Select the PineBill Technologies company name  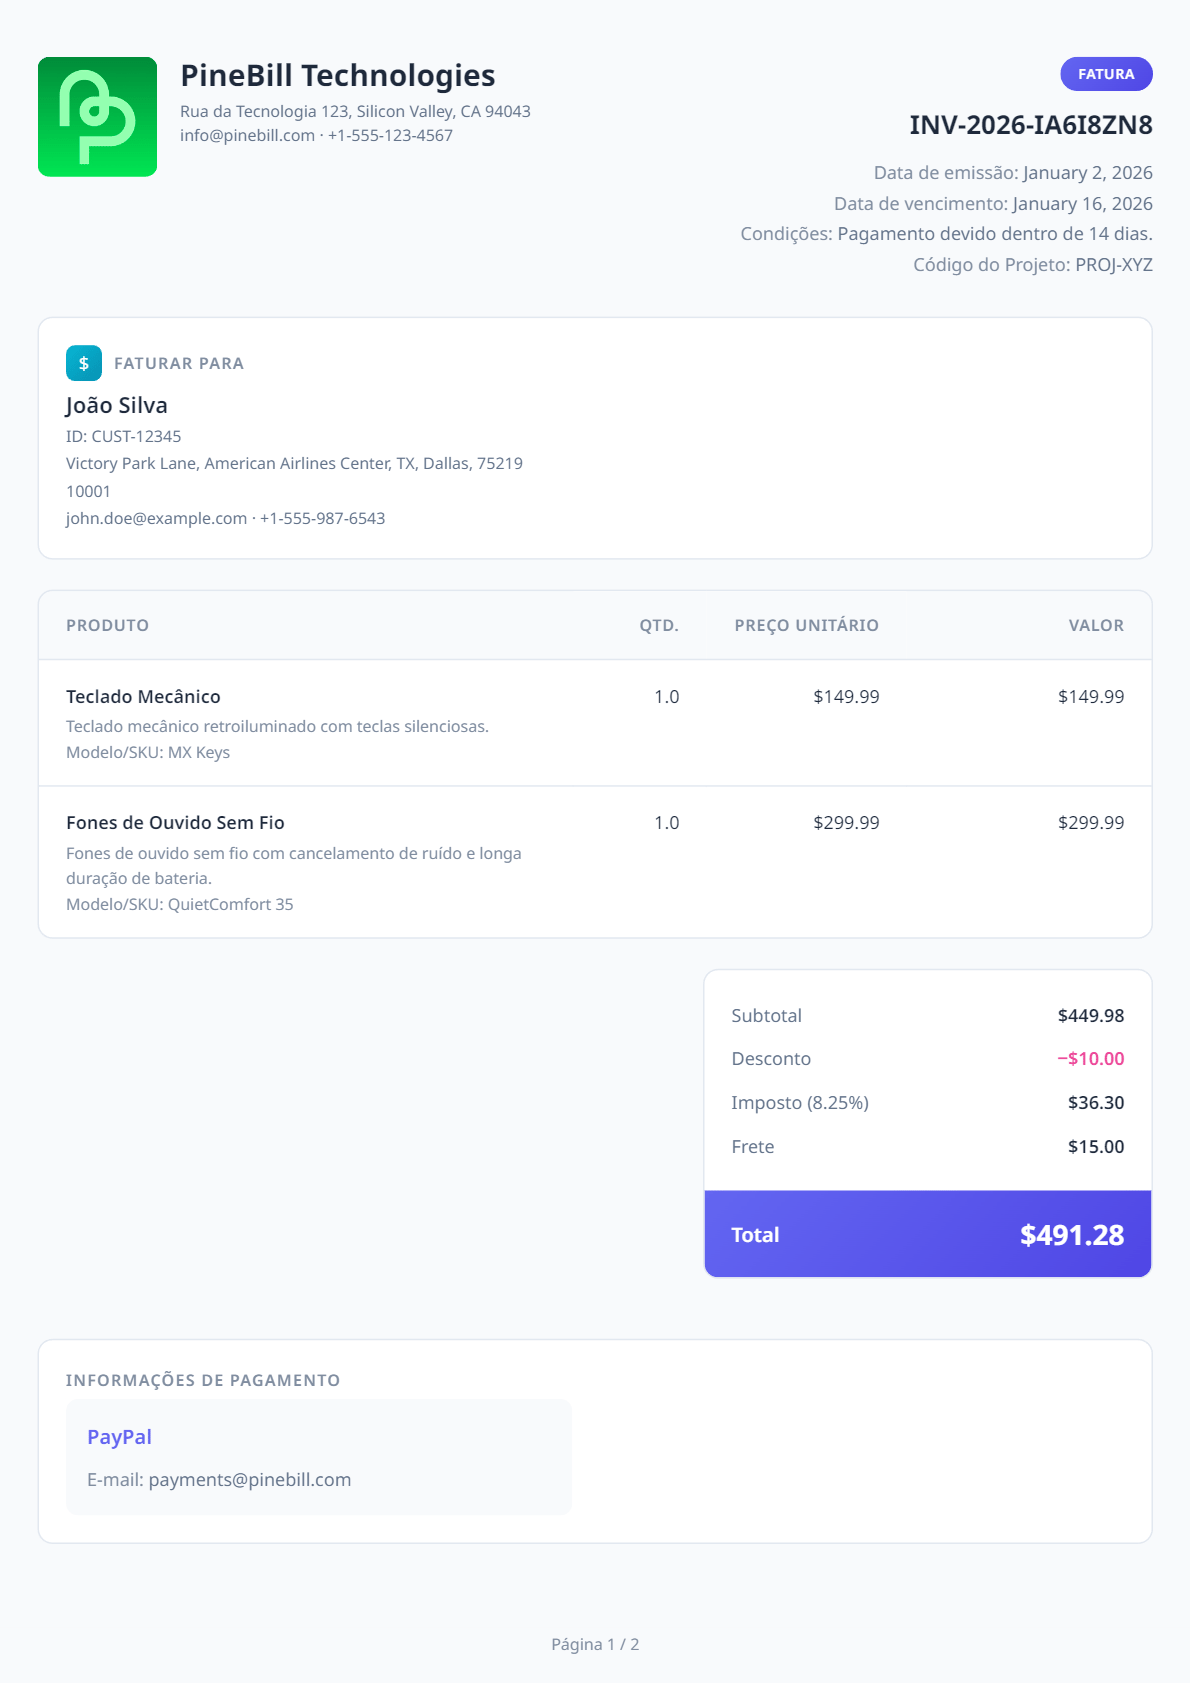coord(338,76)
